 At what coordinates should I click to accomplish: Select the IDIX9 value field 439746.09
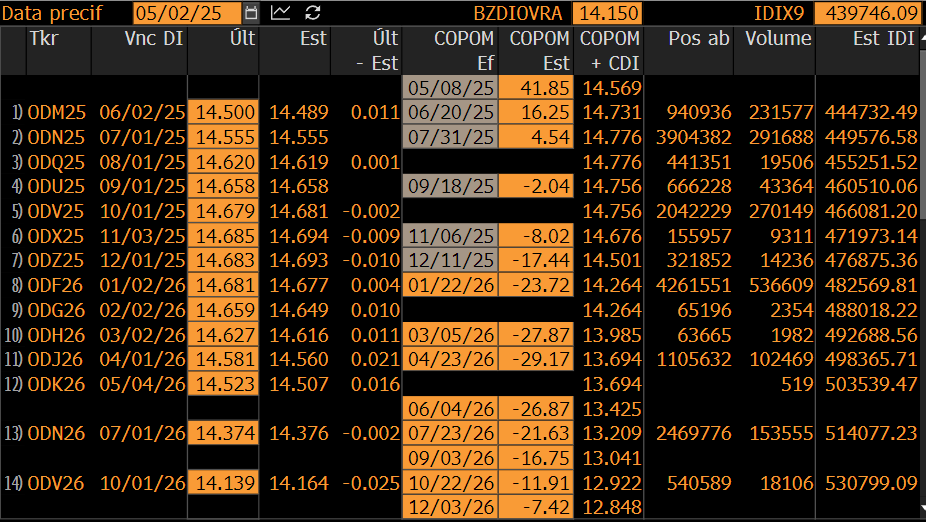(x=869, y=13)
